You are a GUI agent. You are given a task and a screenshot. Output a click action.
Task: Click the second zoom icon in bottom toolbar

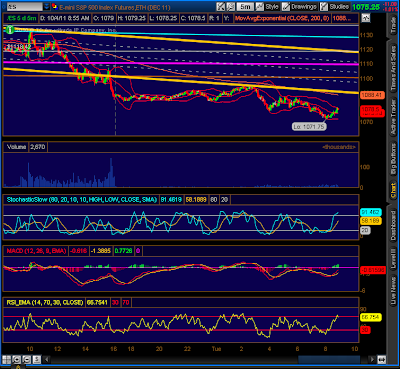[26, 359]
